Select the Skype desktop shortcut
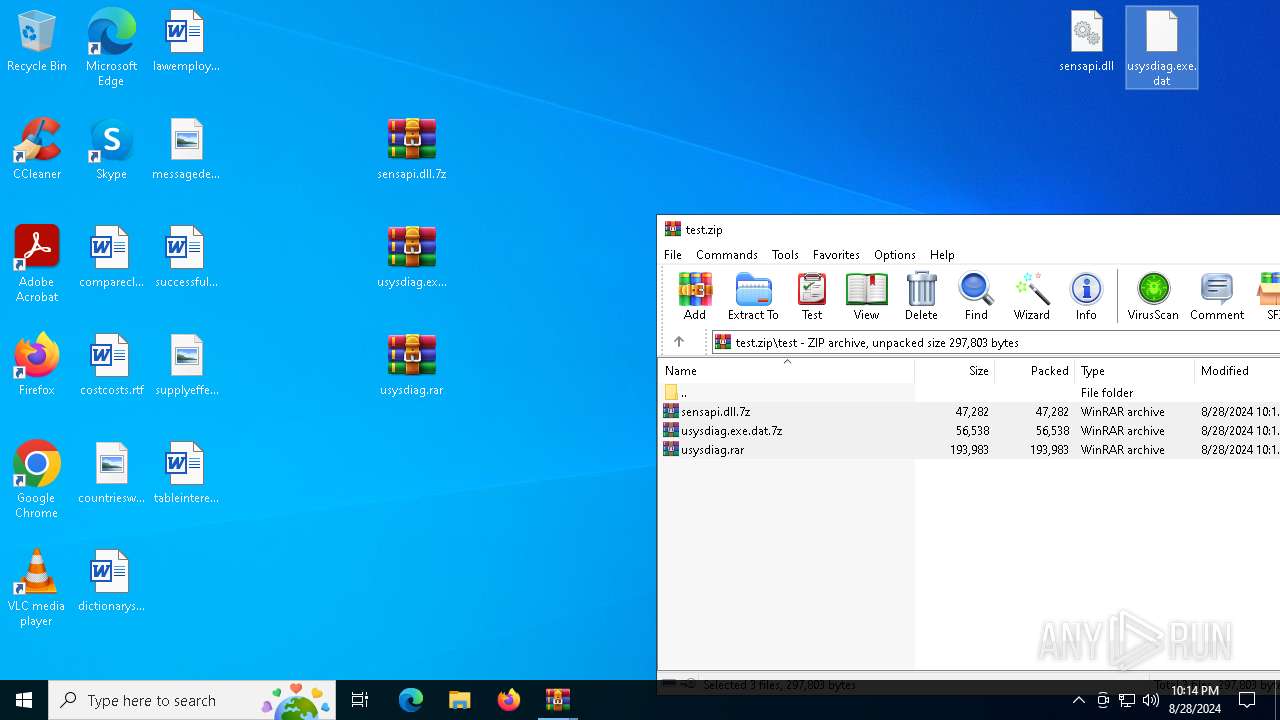Viewport: 1280px width, 720px height. point(111,150)
